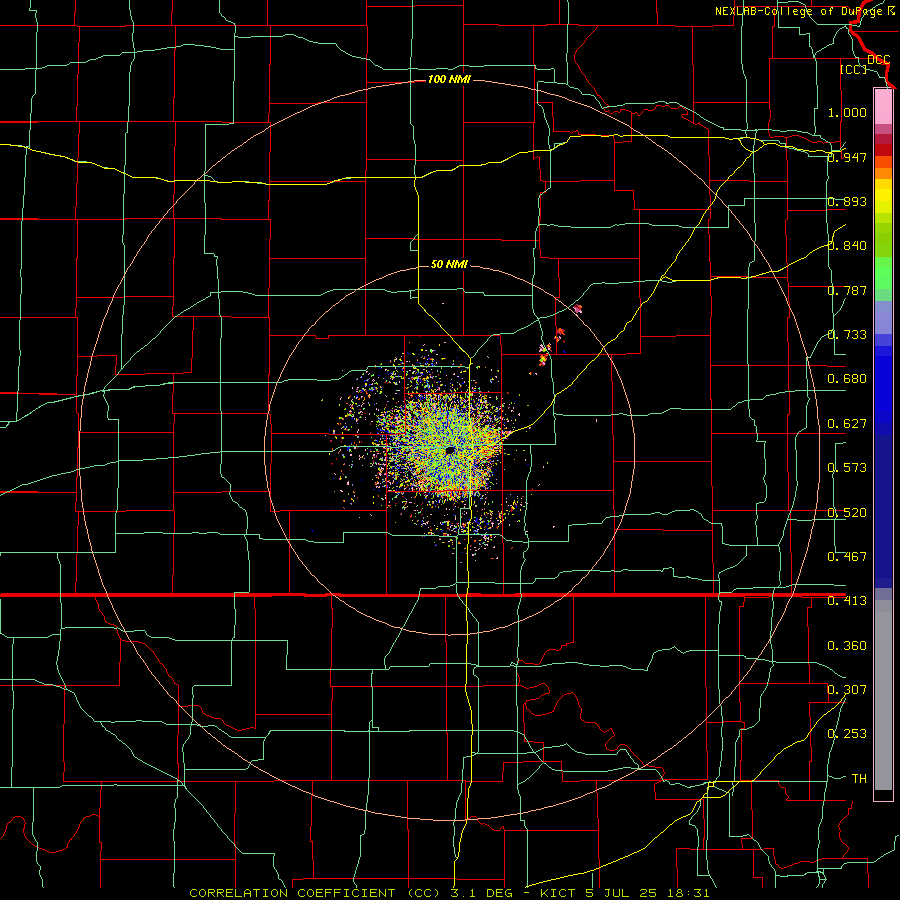900x900 pixels.
Task: Click the [CC] legend label
Action: coord(853,69)
